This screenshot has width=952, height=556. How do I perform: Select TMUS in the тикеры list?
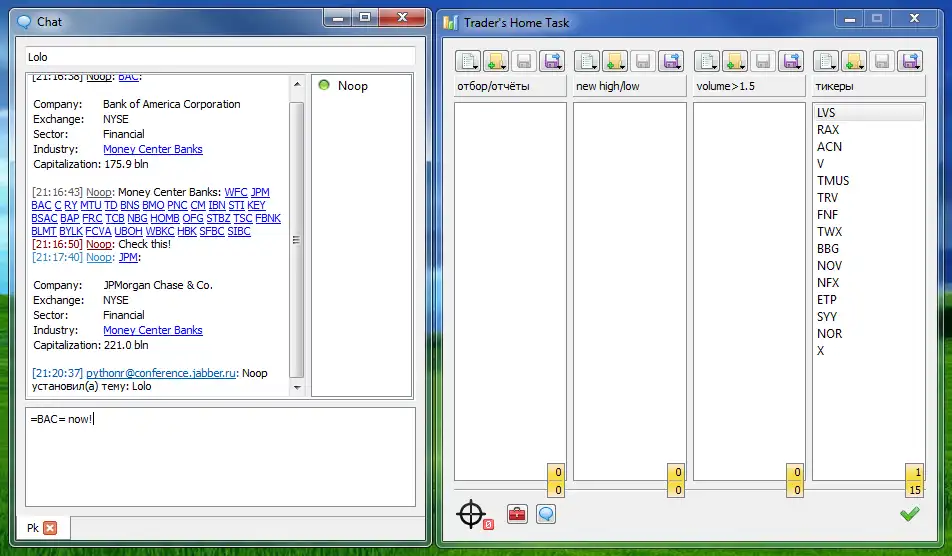869,181
